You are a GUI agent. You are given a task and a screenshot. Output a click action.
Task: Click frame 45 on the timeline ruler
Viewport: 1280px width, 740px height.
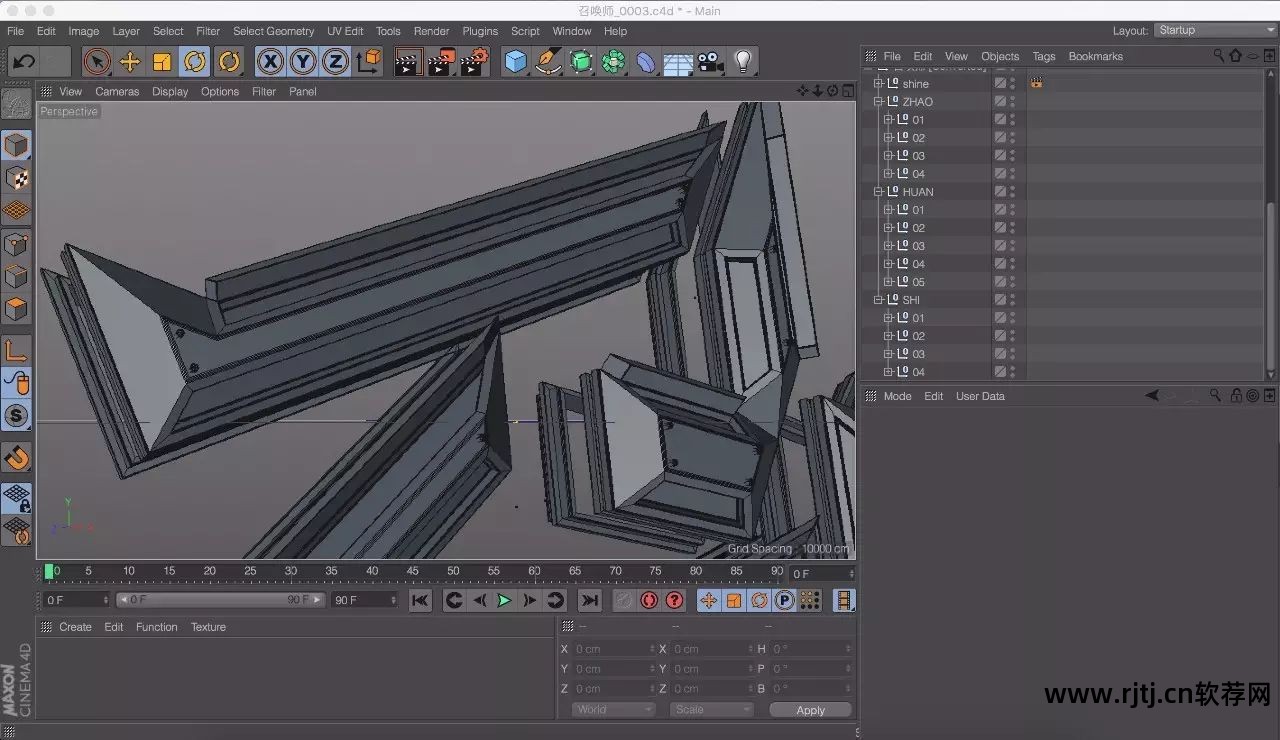coord(412,571)
